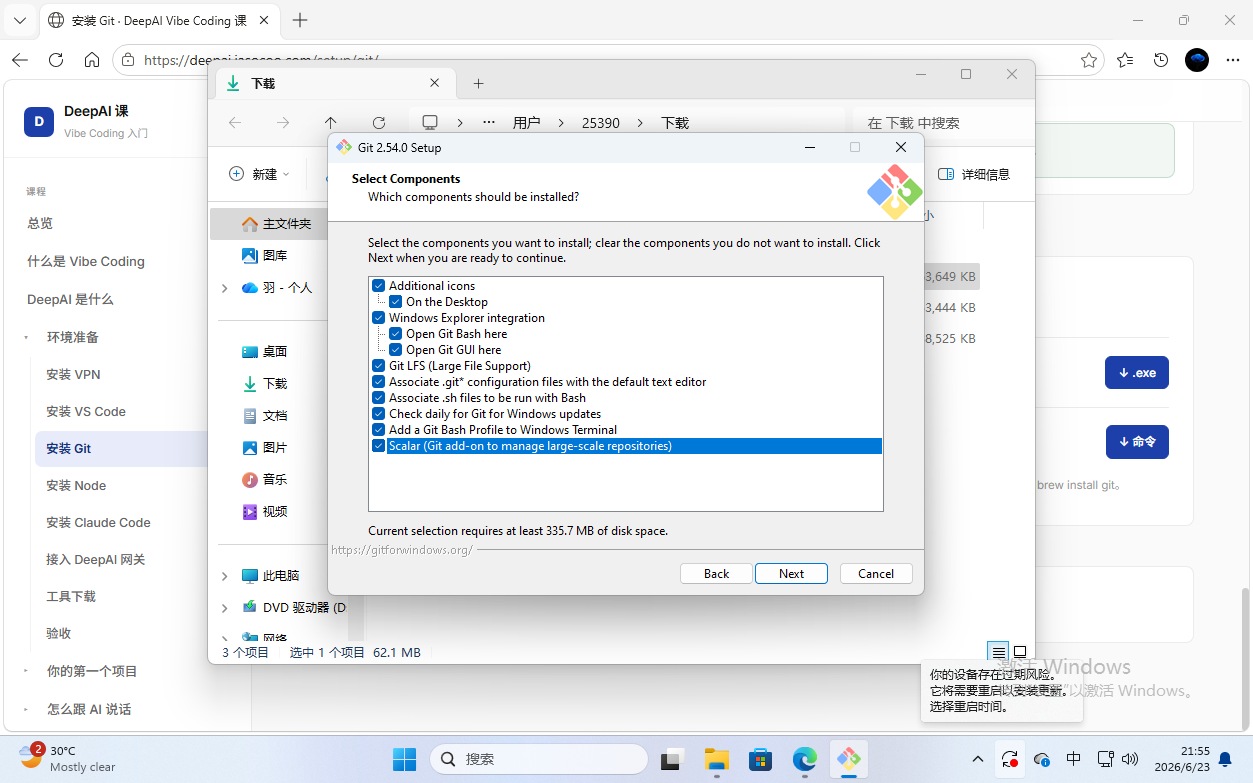1253x783 pixels.
Task: Uncheck Open Git GUI here
Action: [396, 350]
